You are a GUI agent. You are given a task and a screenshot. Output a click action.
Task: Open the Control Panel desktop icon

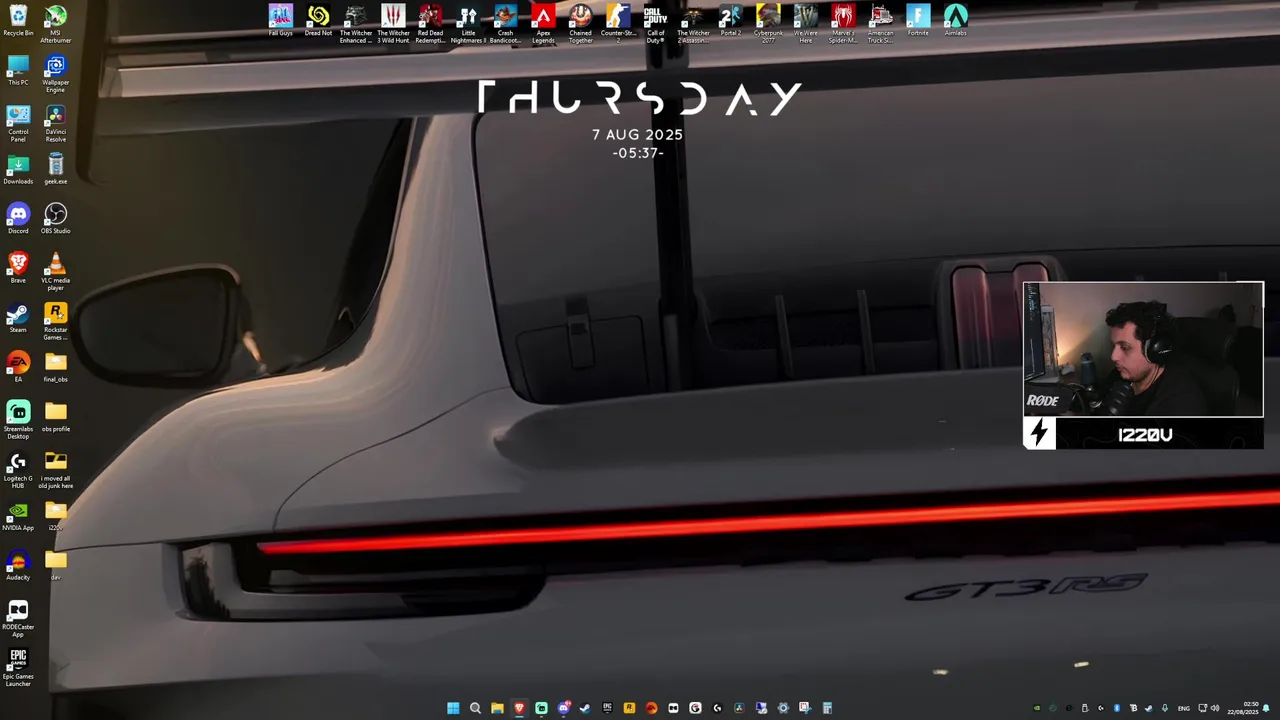point(18,123)
